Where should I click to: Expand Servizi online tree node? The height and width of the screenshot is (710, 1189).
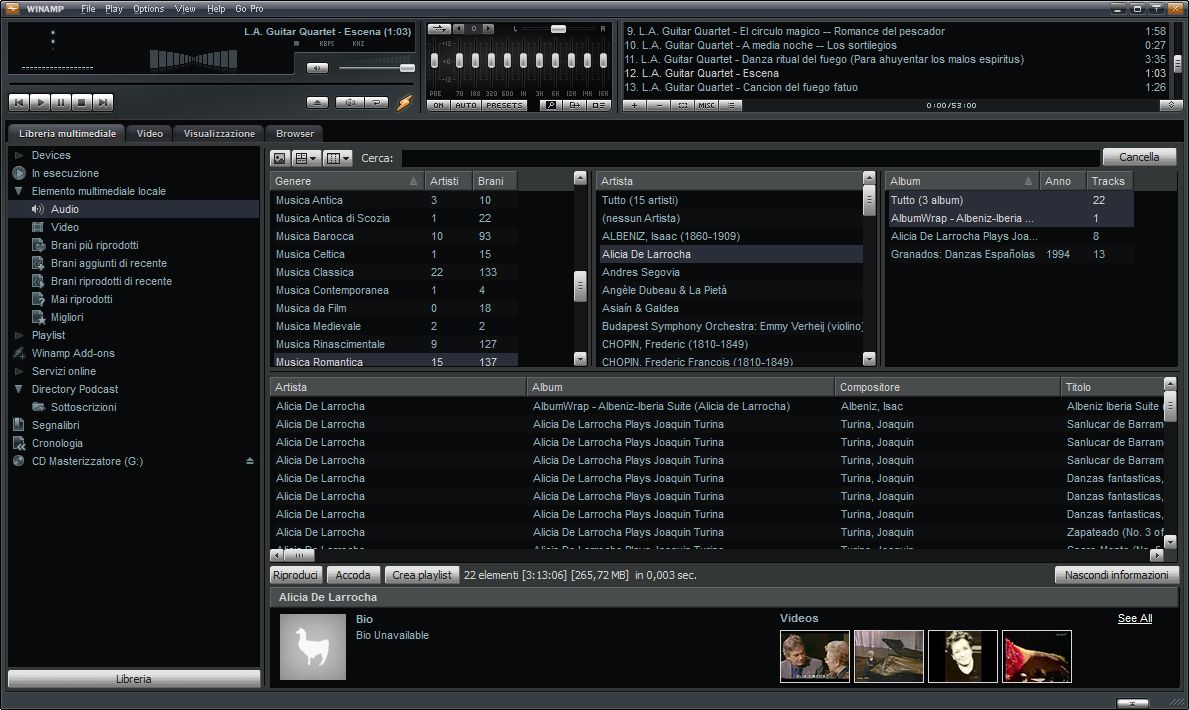click(x=19, y=372)
